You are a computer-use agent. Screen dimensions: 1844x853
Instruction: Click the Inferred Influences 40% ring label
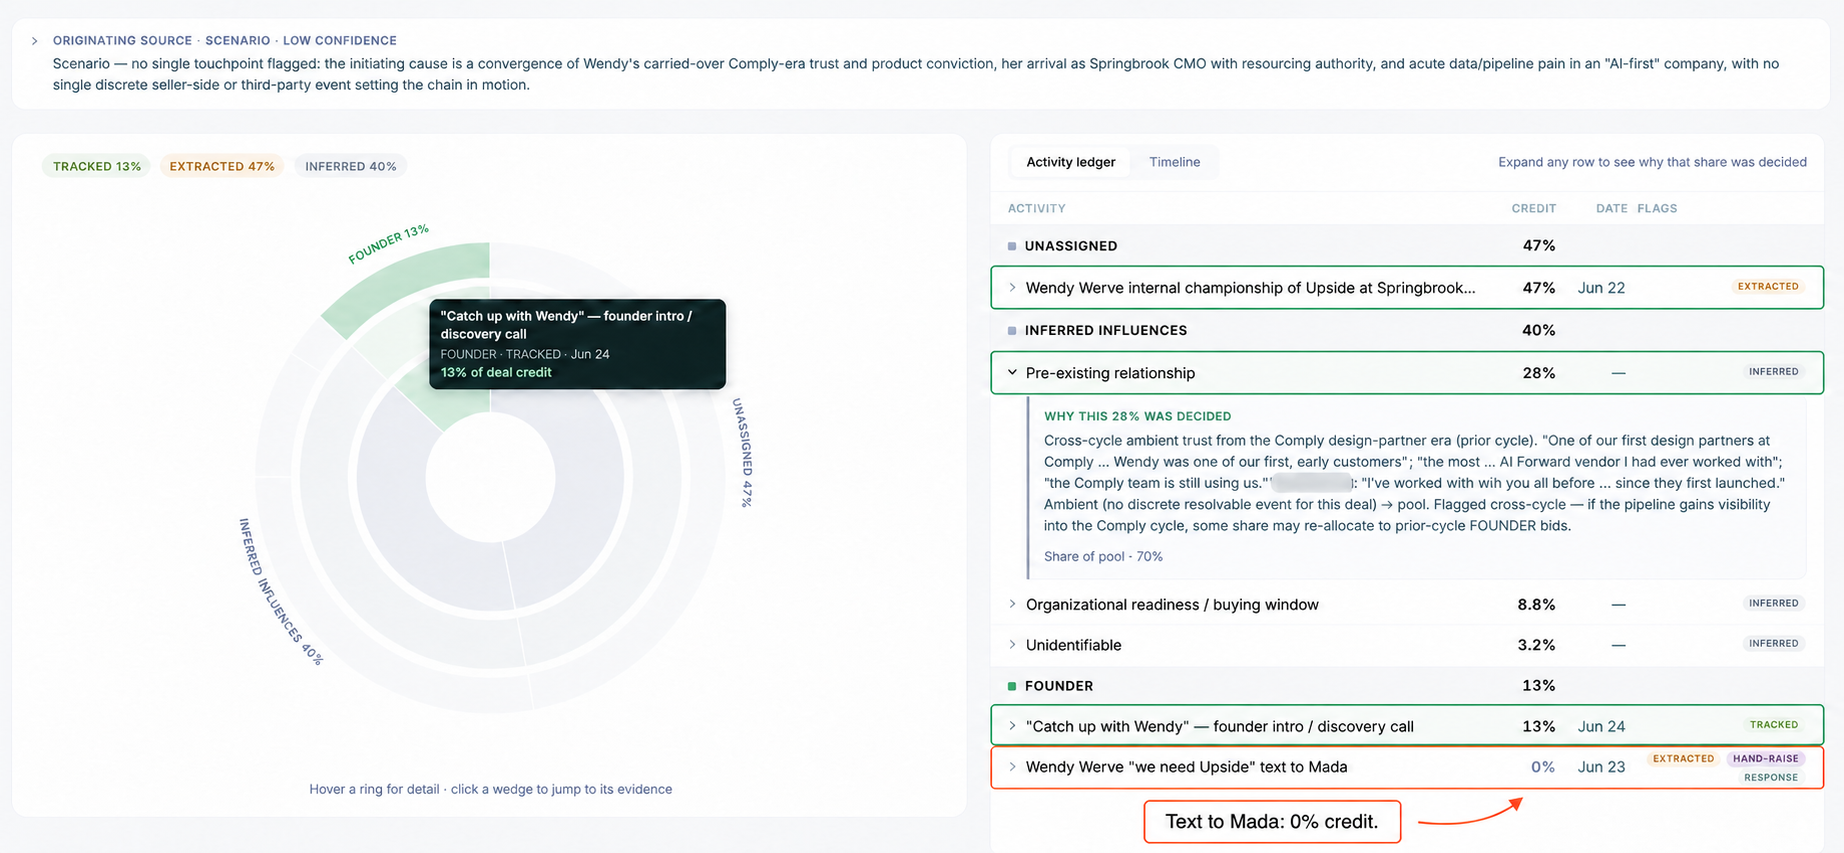[280, 592]
